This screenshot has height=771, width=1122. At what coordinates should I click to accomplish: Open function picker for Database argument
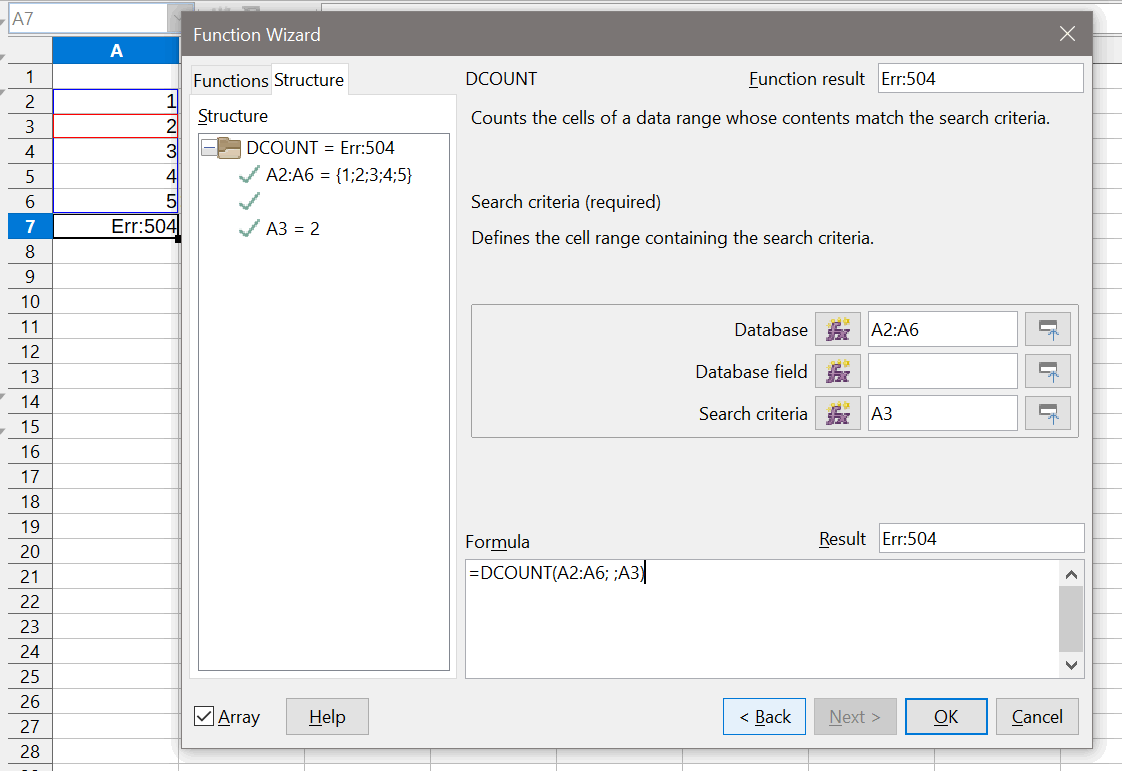click(837, 329)
